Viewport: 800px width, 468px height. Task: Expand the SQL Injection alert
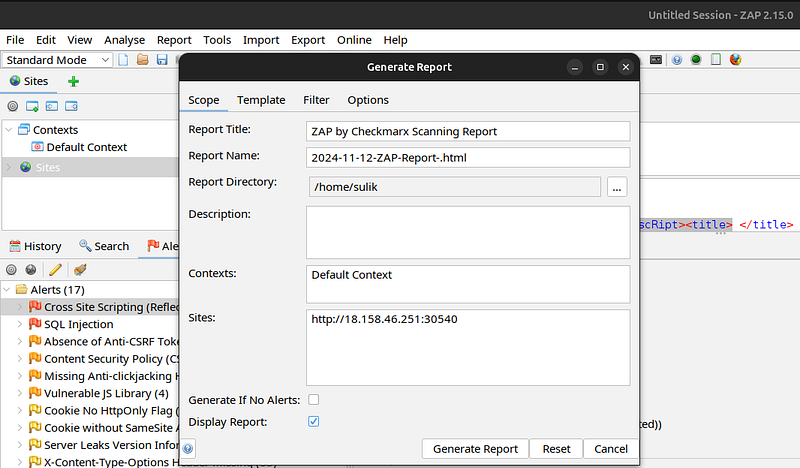(20, 324)
